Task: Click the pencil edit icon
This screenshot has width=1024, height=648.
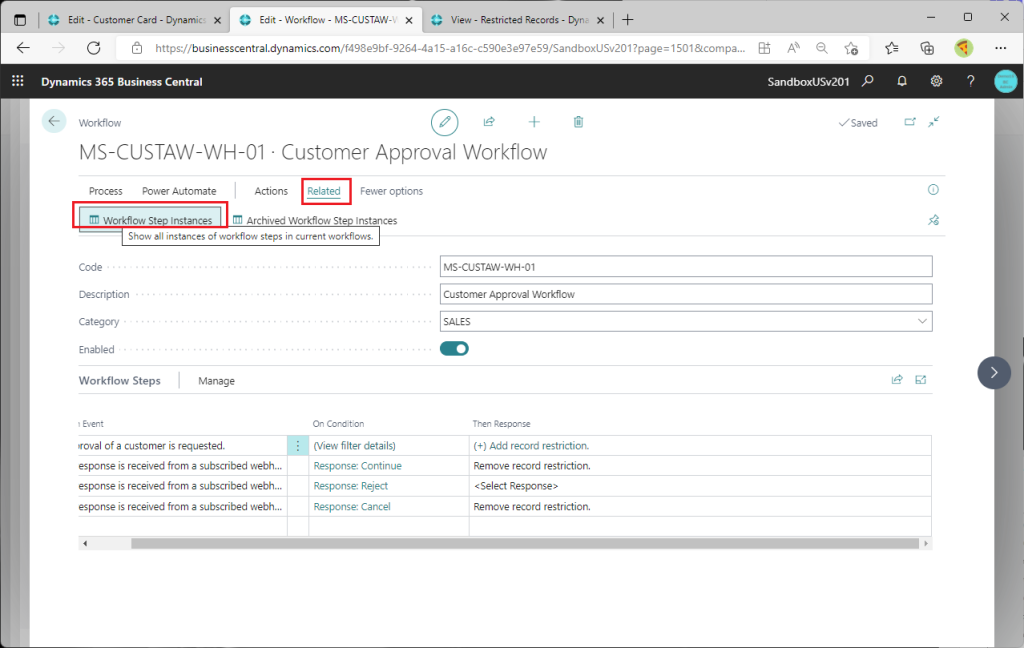Action: coord(444,122)
